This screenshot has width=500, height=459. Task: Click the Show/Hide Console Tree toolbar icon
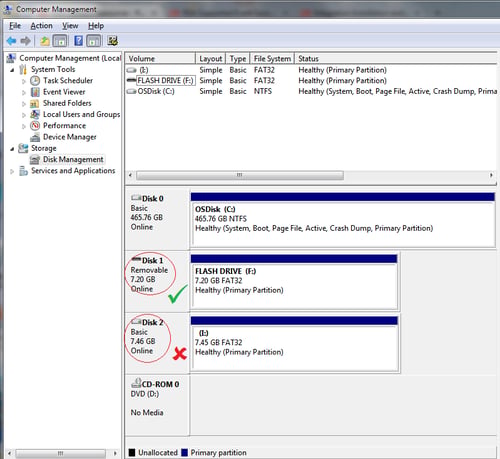click(x=60, y=41)
